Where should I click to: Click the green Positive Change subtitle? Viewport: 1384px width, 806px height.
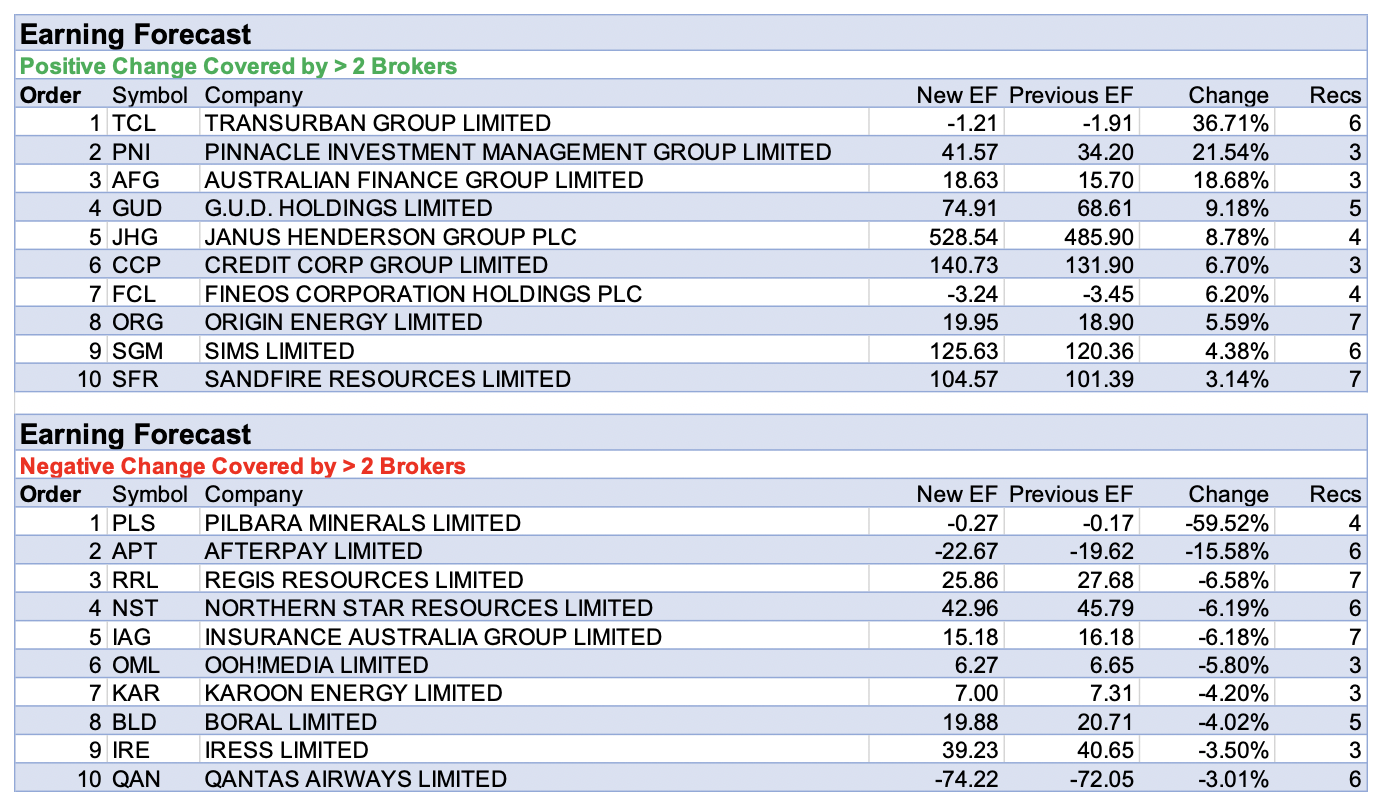pyautogui.click(x=238, y=66)
